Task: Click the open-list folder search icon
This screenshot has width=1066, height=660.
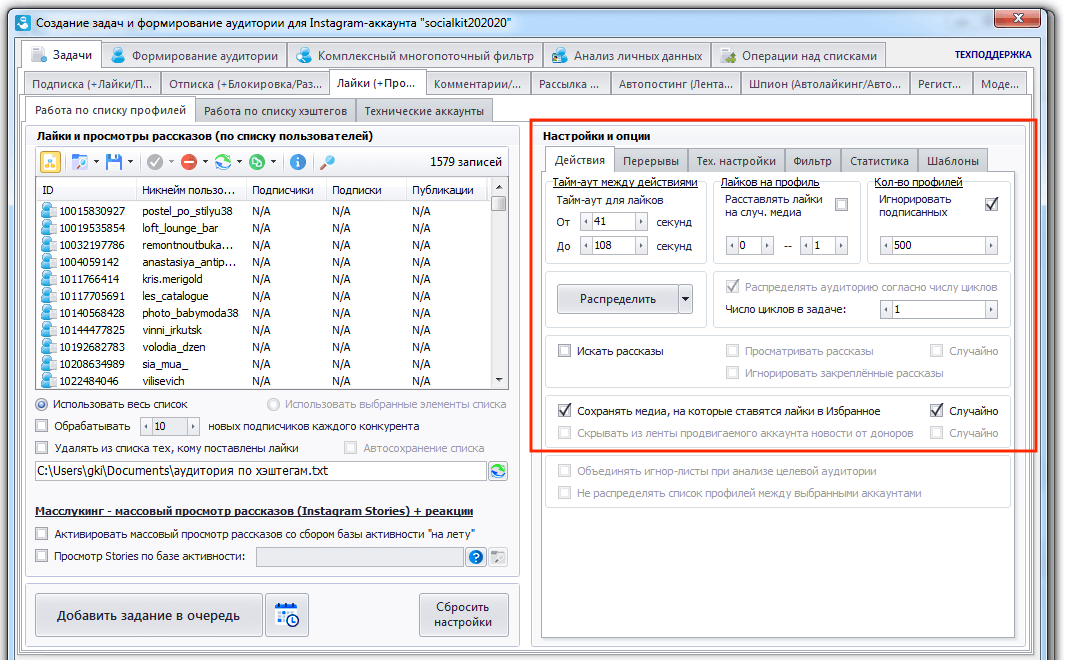Action: (80, 162)
